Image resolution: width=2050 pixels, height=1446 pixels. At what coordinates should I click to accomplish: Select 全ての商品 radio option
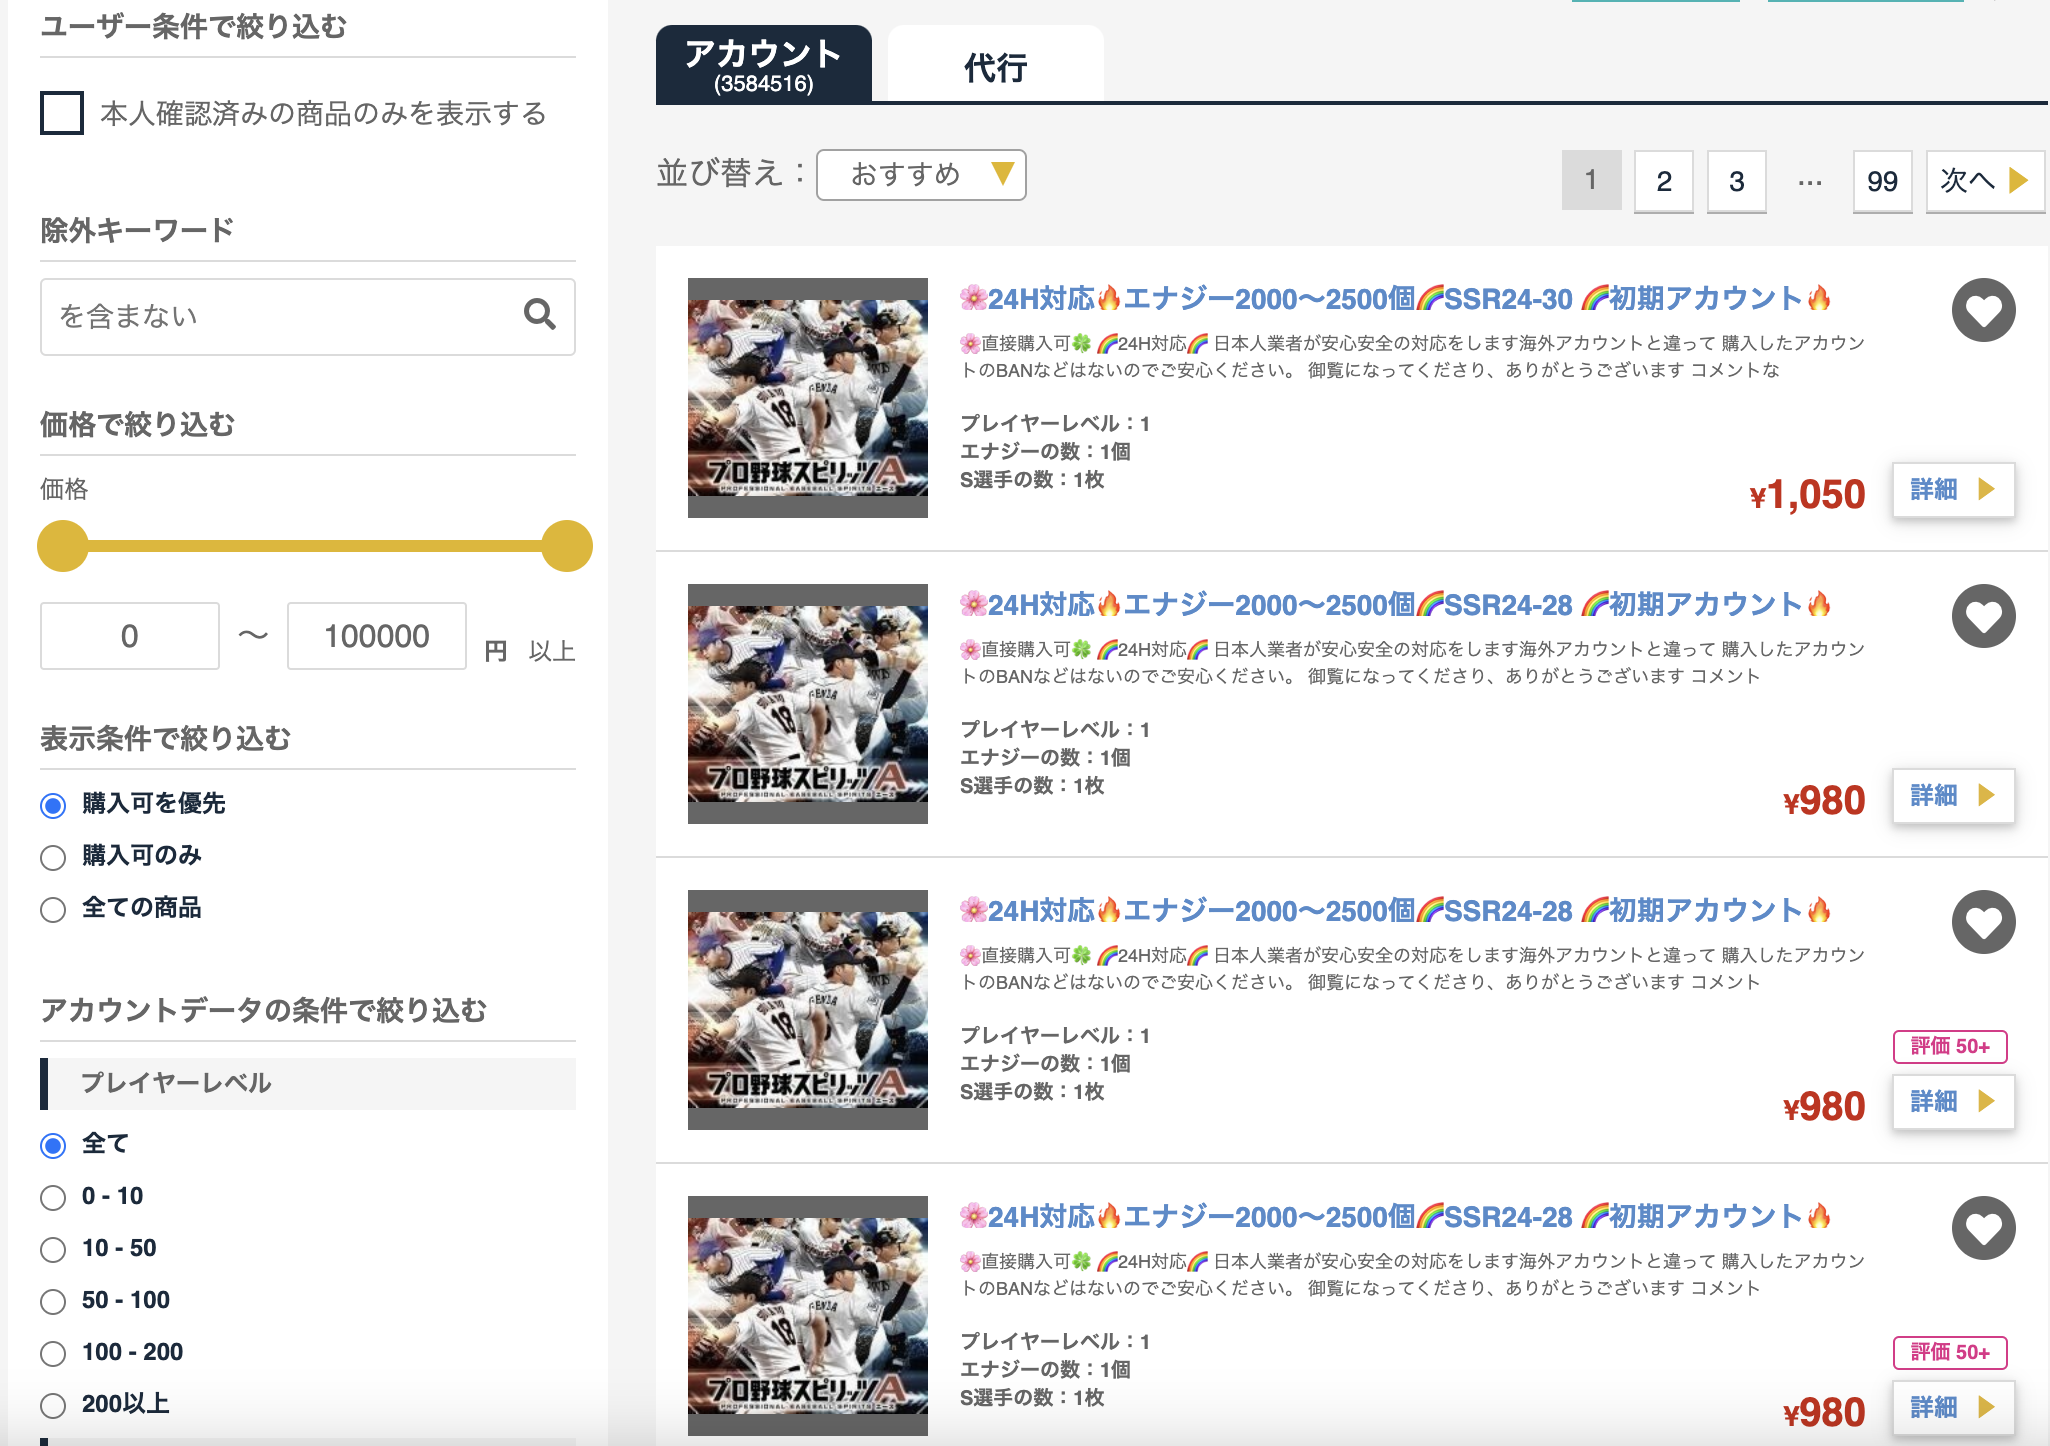[53, 909]
